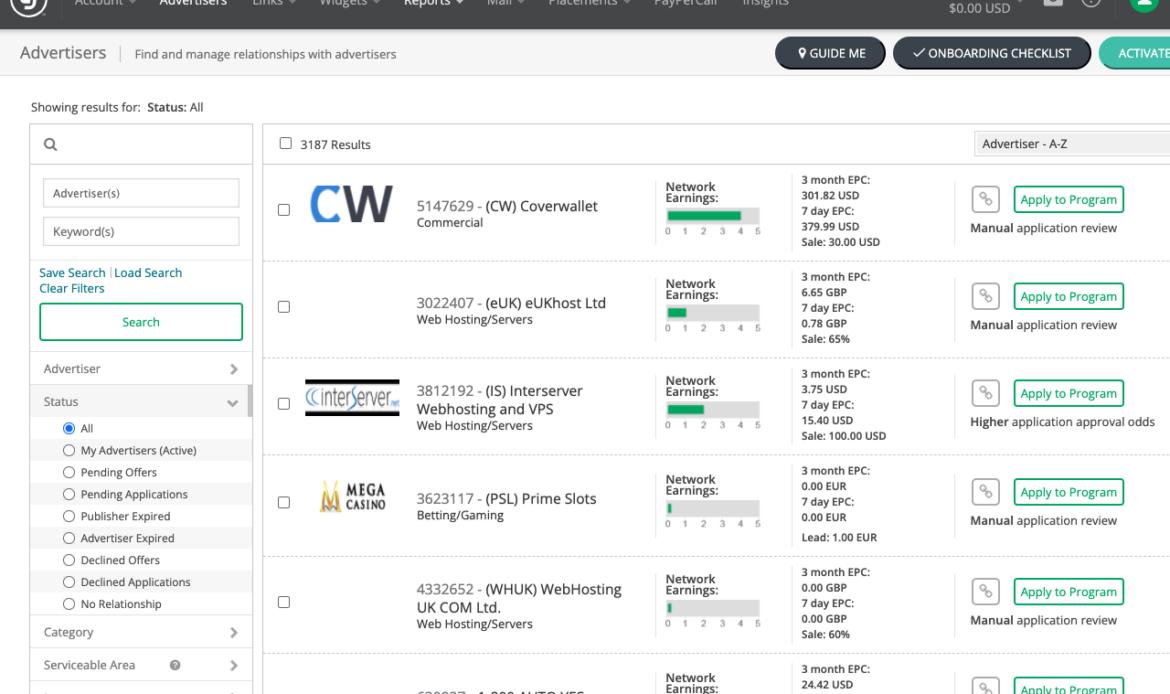Click the Interserver Network Earnings bar
1170x694 pixels.
tap(713, 410)
